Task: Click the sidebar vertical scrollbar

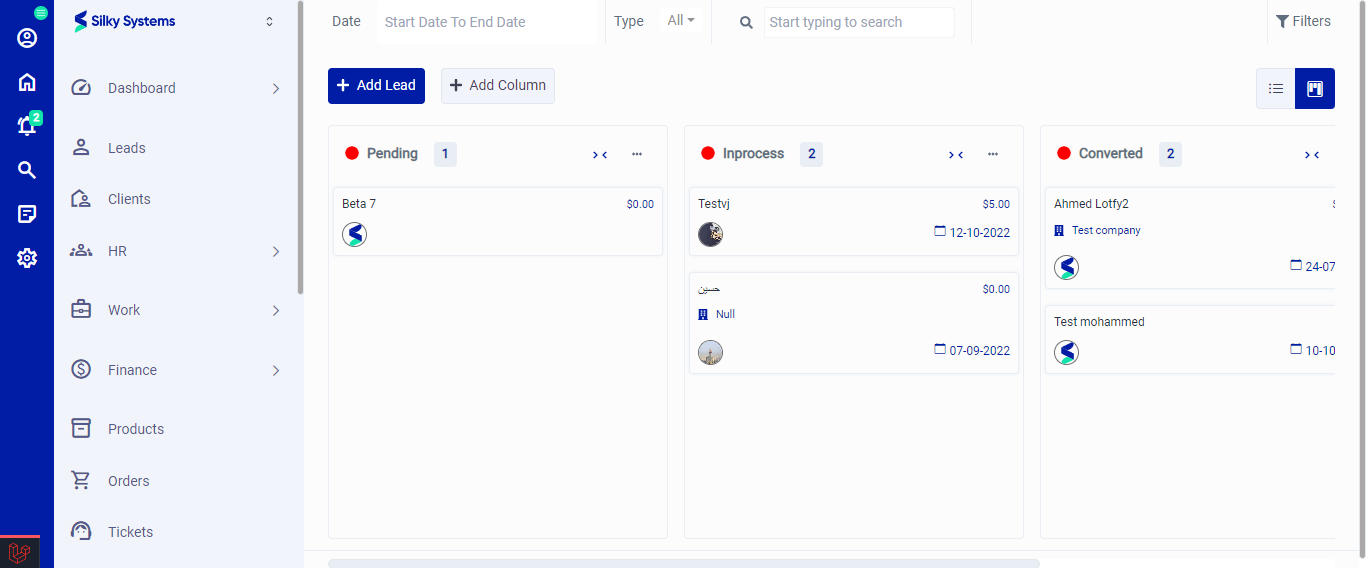Action: [x=300, y=148]
